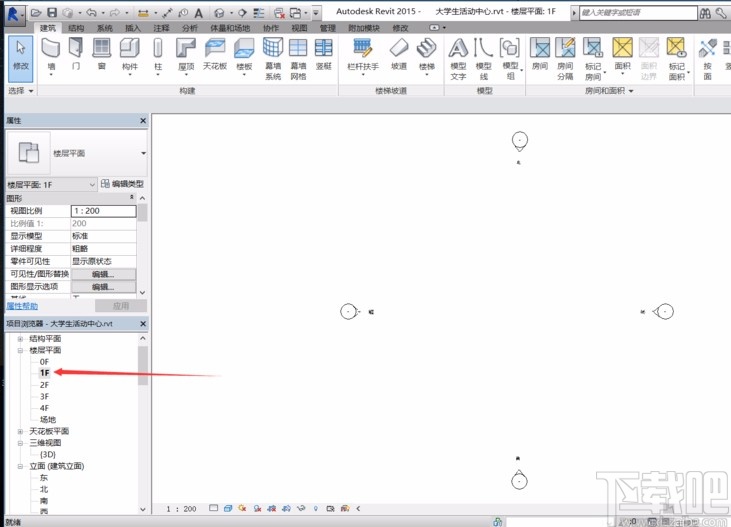The width and height of the screenshot is (731, 527).
Task: Switch to the 系统 ribbon tab
Action: (104, 28)
